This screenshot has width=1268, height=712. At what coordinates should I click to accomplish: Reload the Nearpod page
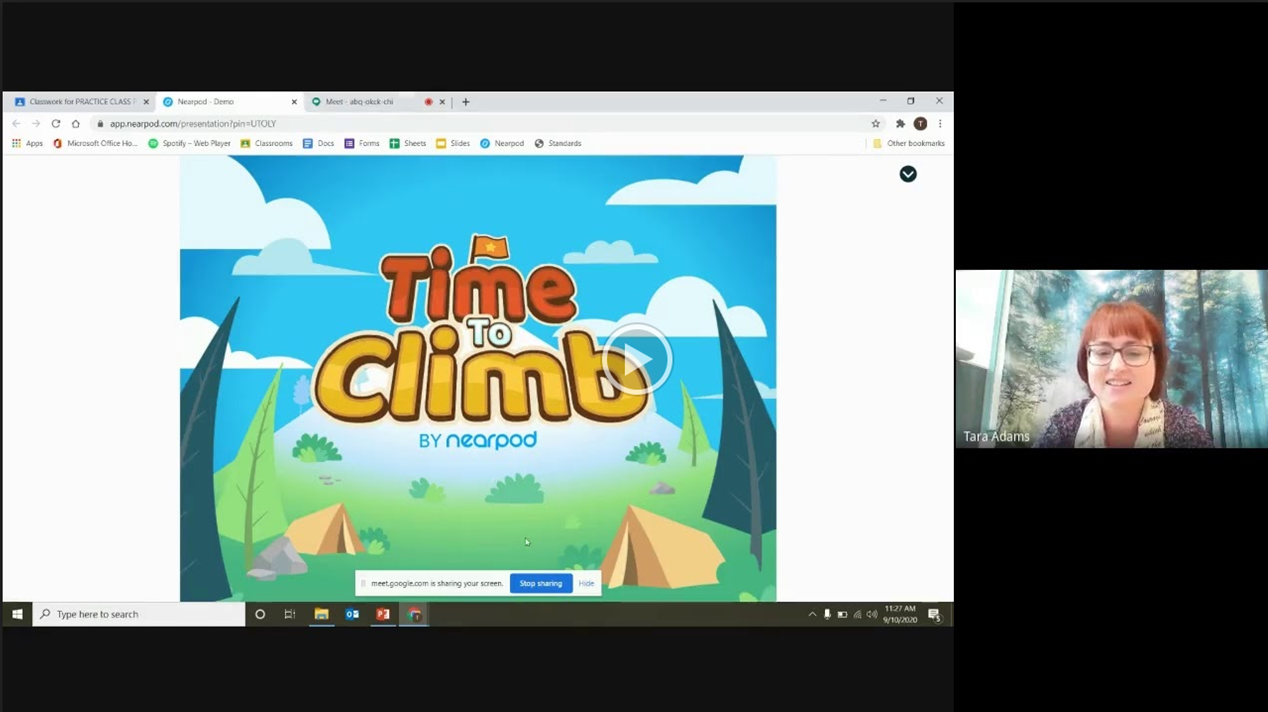56,124
